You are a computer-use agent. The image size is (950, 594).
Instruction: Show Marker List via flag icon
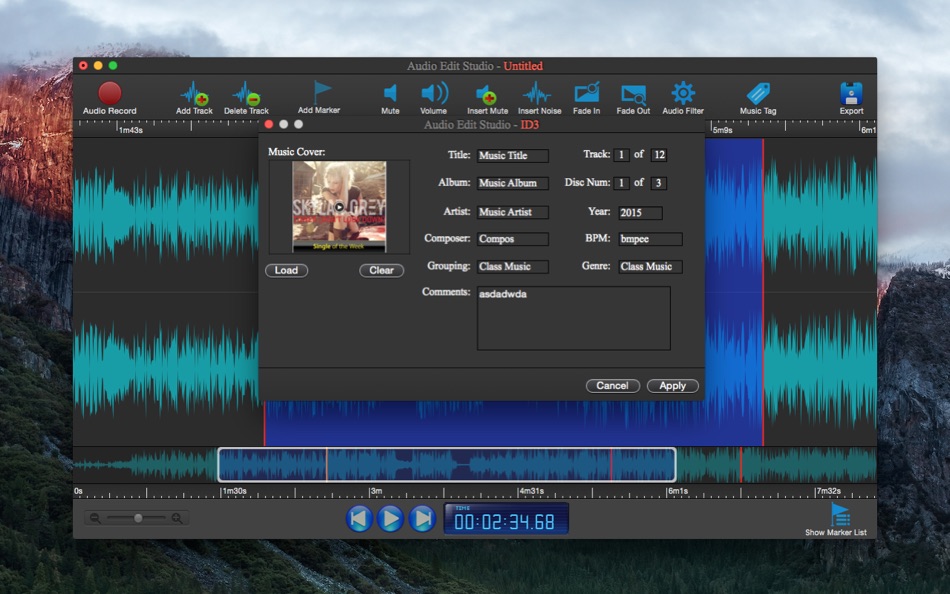(840, 515)
